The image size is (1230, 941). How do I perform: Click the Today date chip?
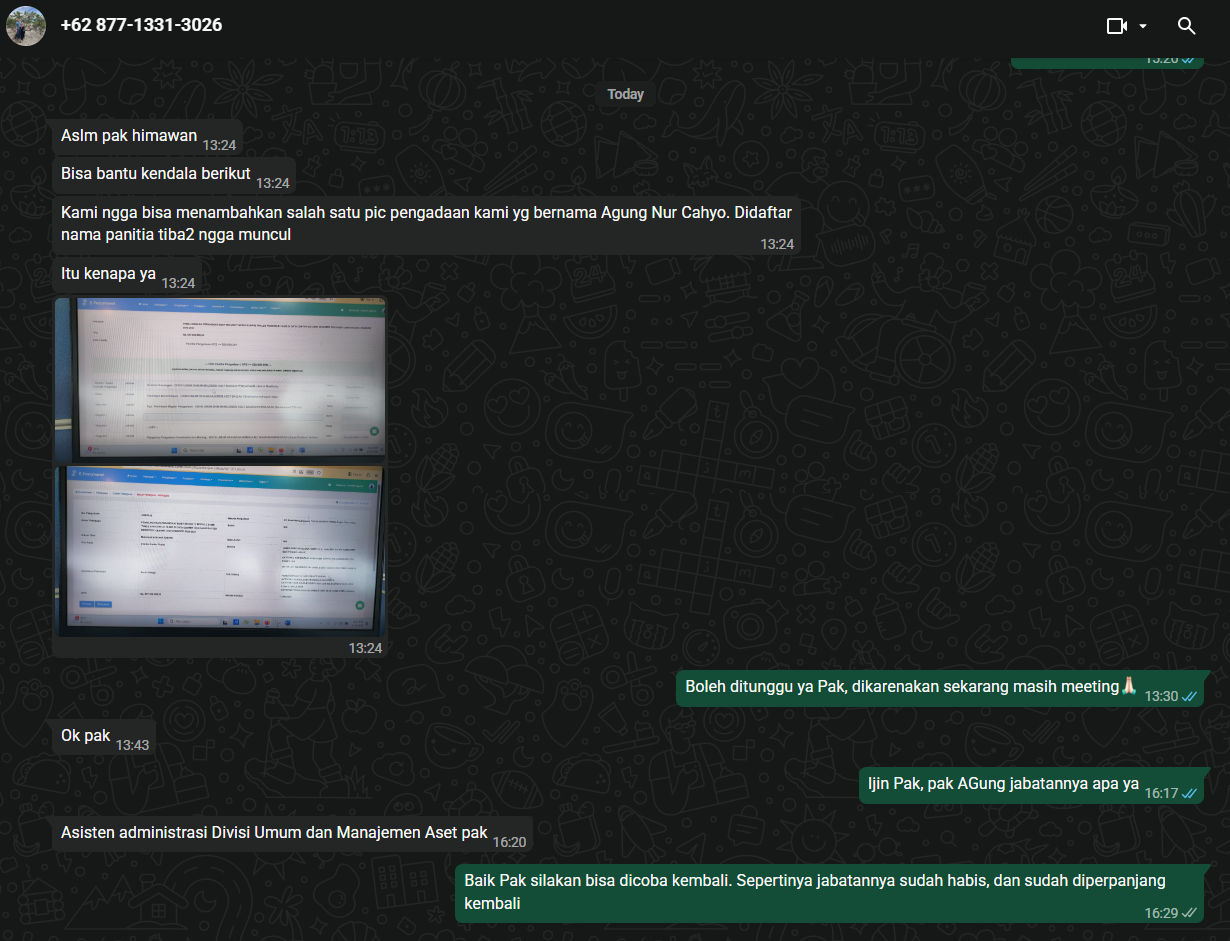[625, 94]
